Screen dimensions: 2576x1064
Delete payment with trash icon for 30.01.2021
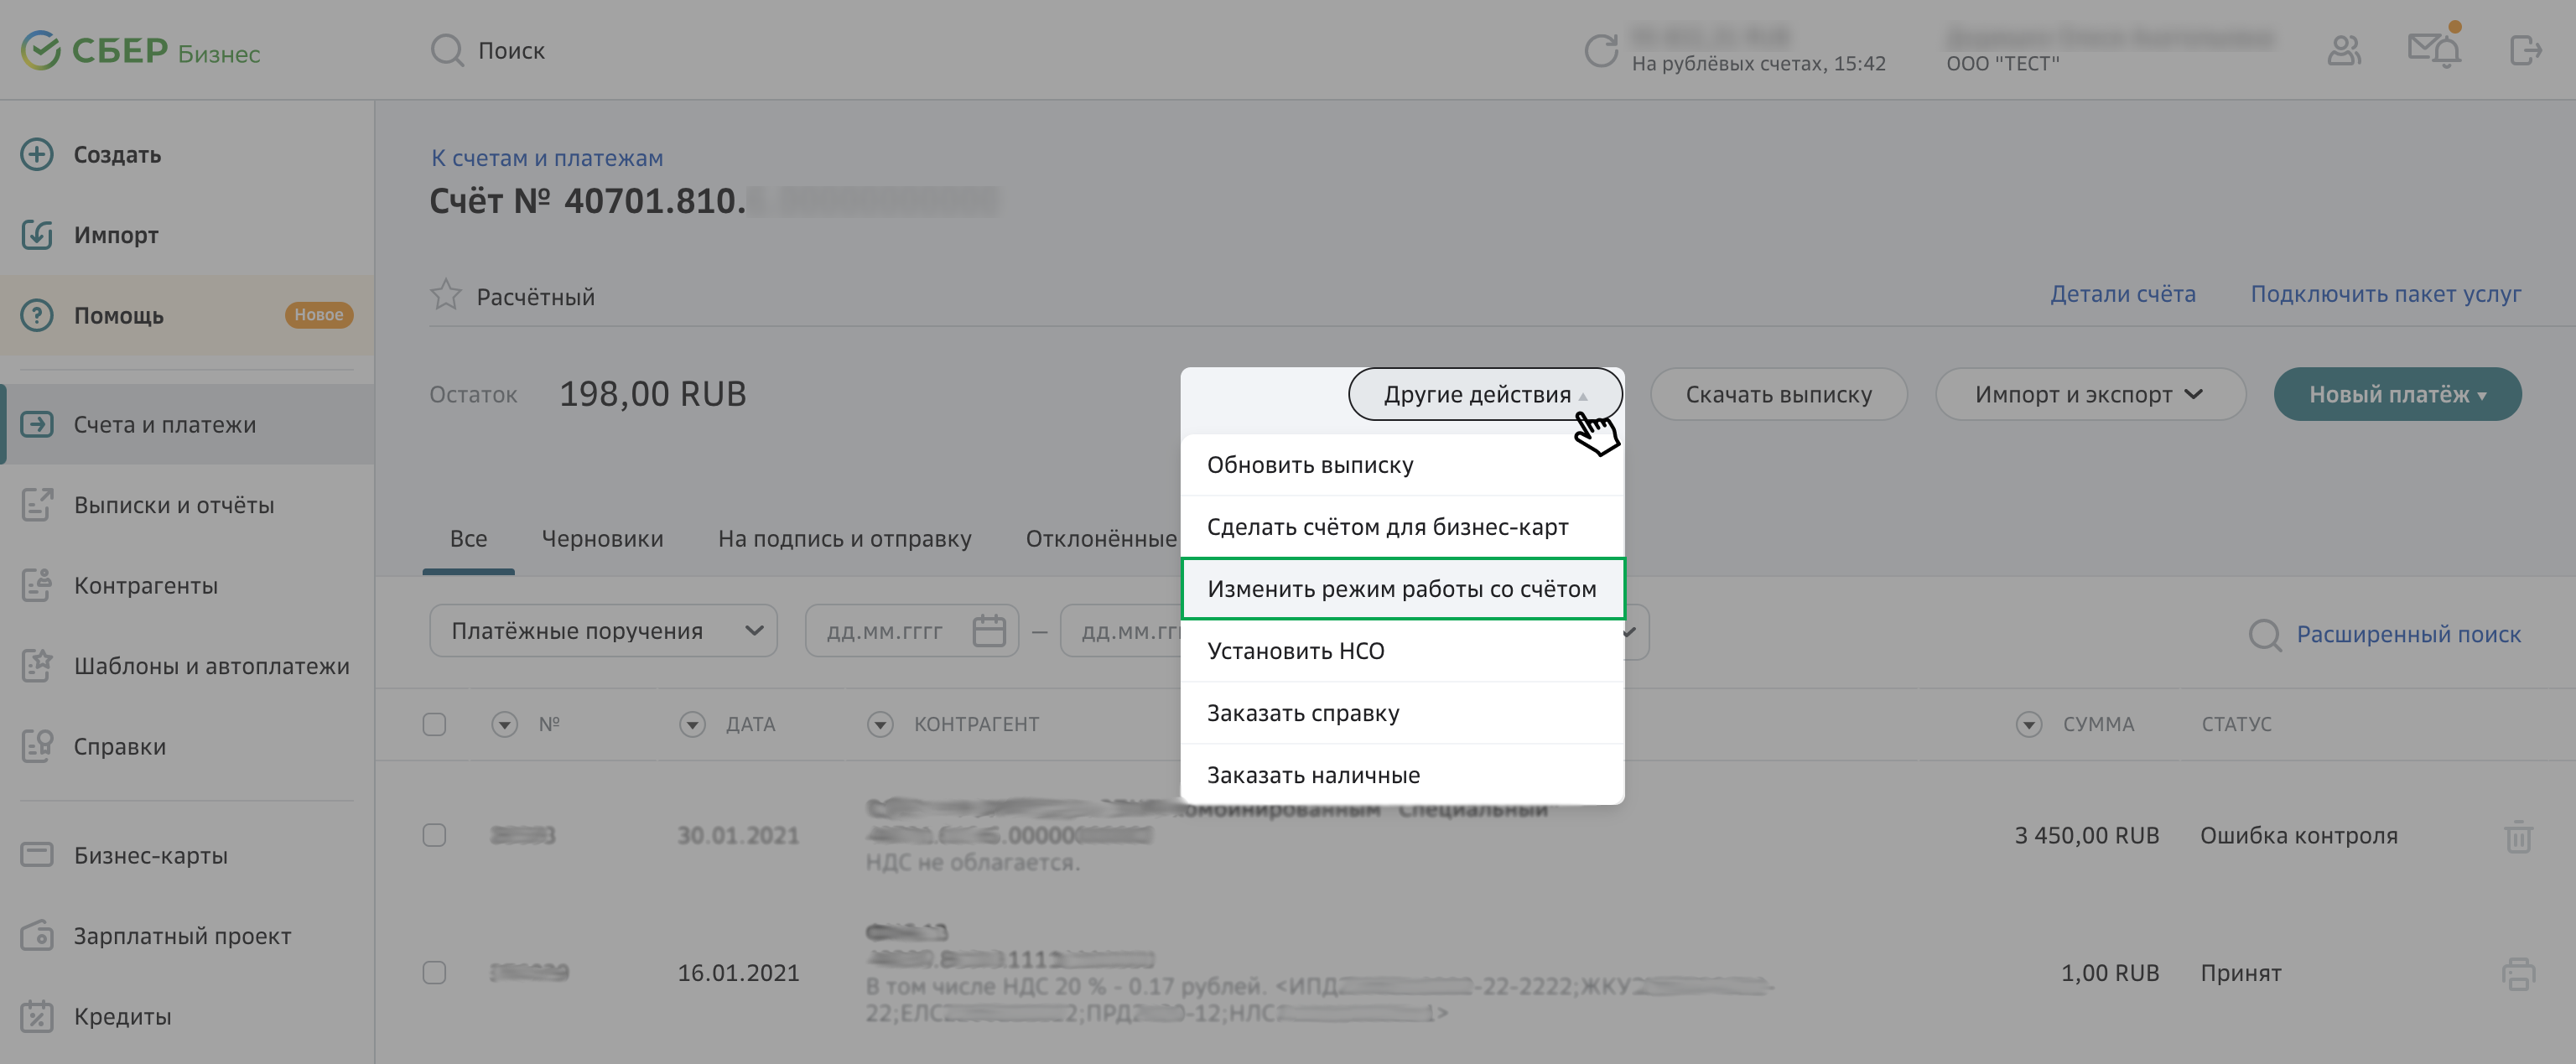tap(2517, 836)
